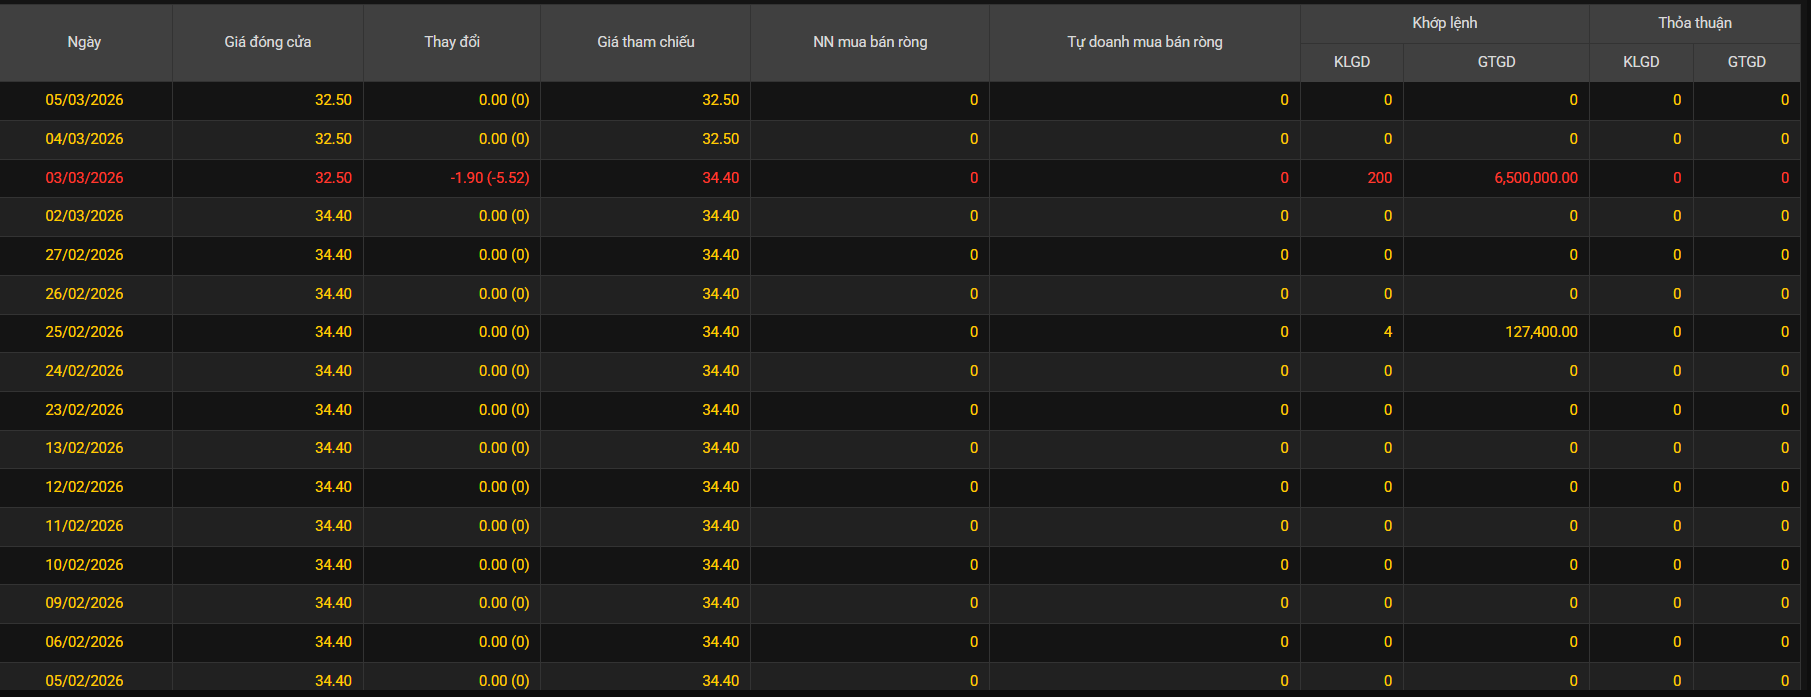Click the 25/02/2026 date cell
The height and width of the screenshot is (697, 1811).
point(85,332)
